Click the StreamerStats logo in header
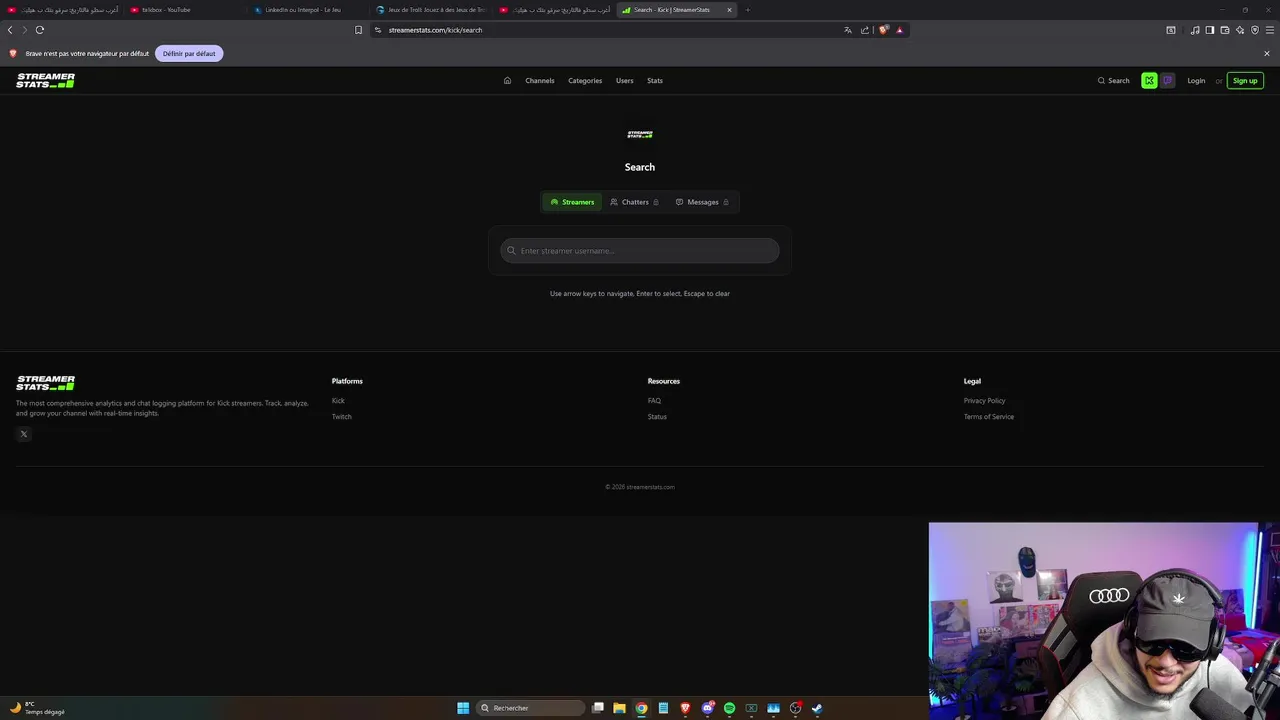 point(45,81)
